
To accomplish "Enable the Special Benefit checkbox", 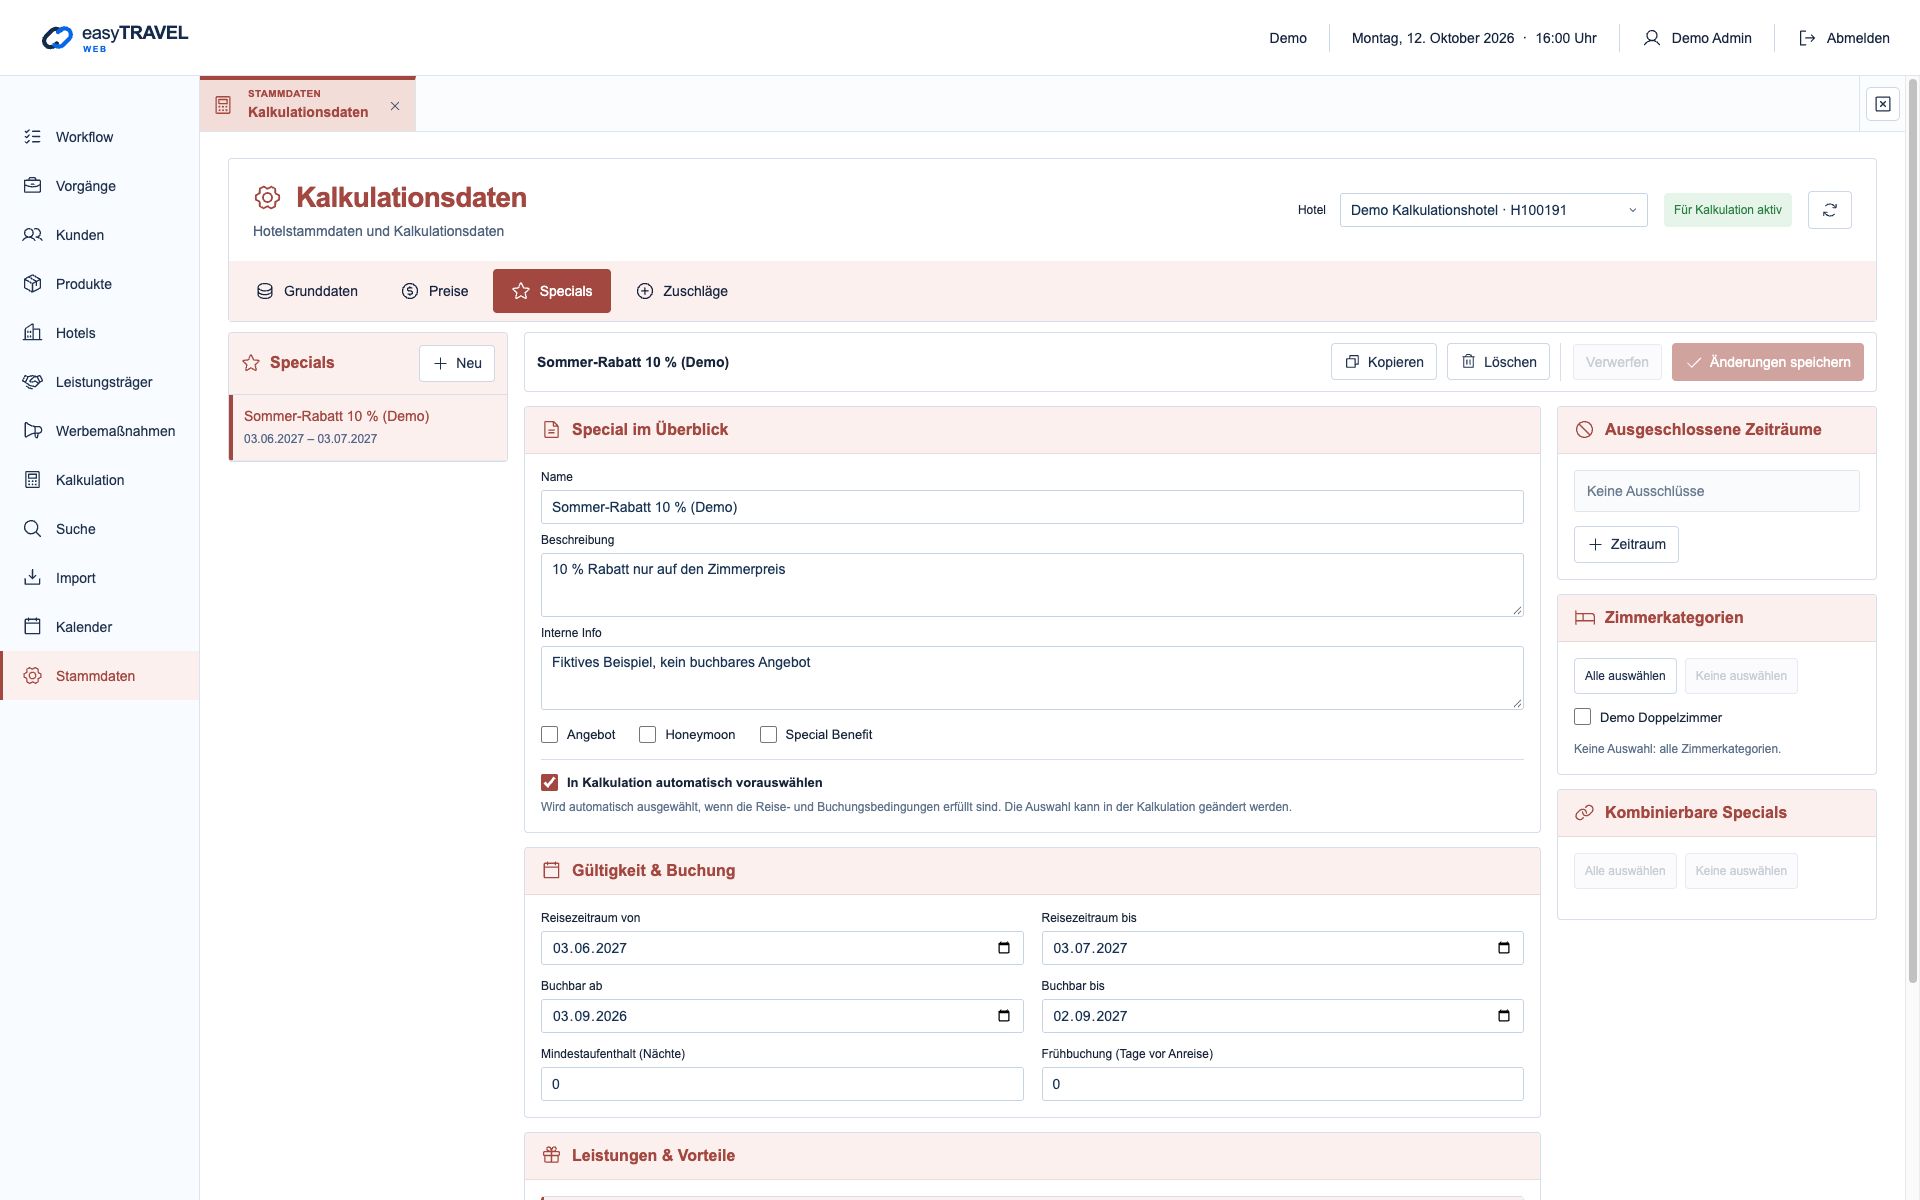I will (768, 735).
